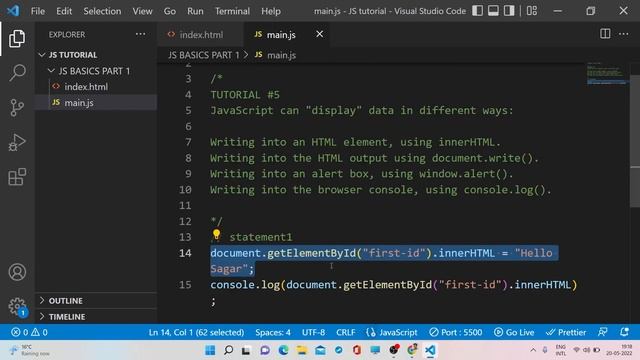
Task: Open File Explorer from taskbar
Action: (x=302, y=350)
